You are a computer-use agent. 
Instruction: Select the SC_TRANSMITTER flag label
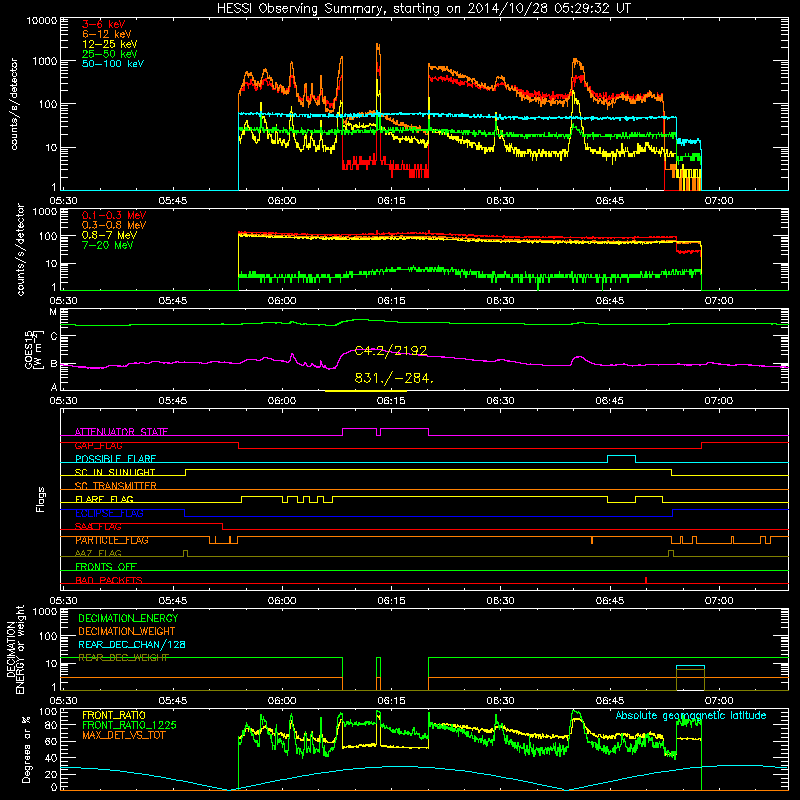[x=116, y=486]
